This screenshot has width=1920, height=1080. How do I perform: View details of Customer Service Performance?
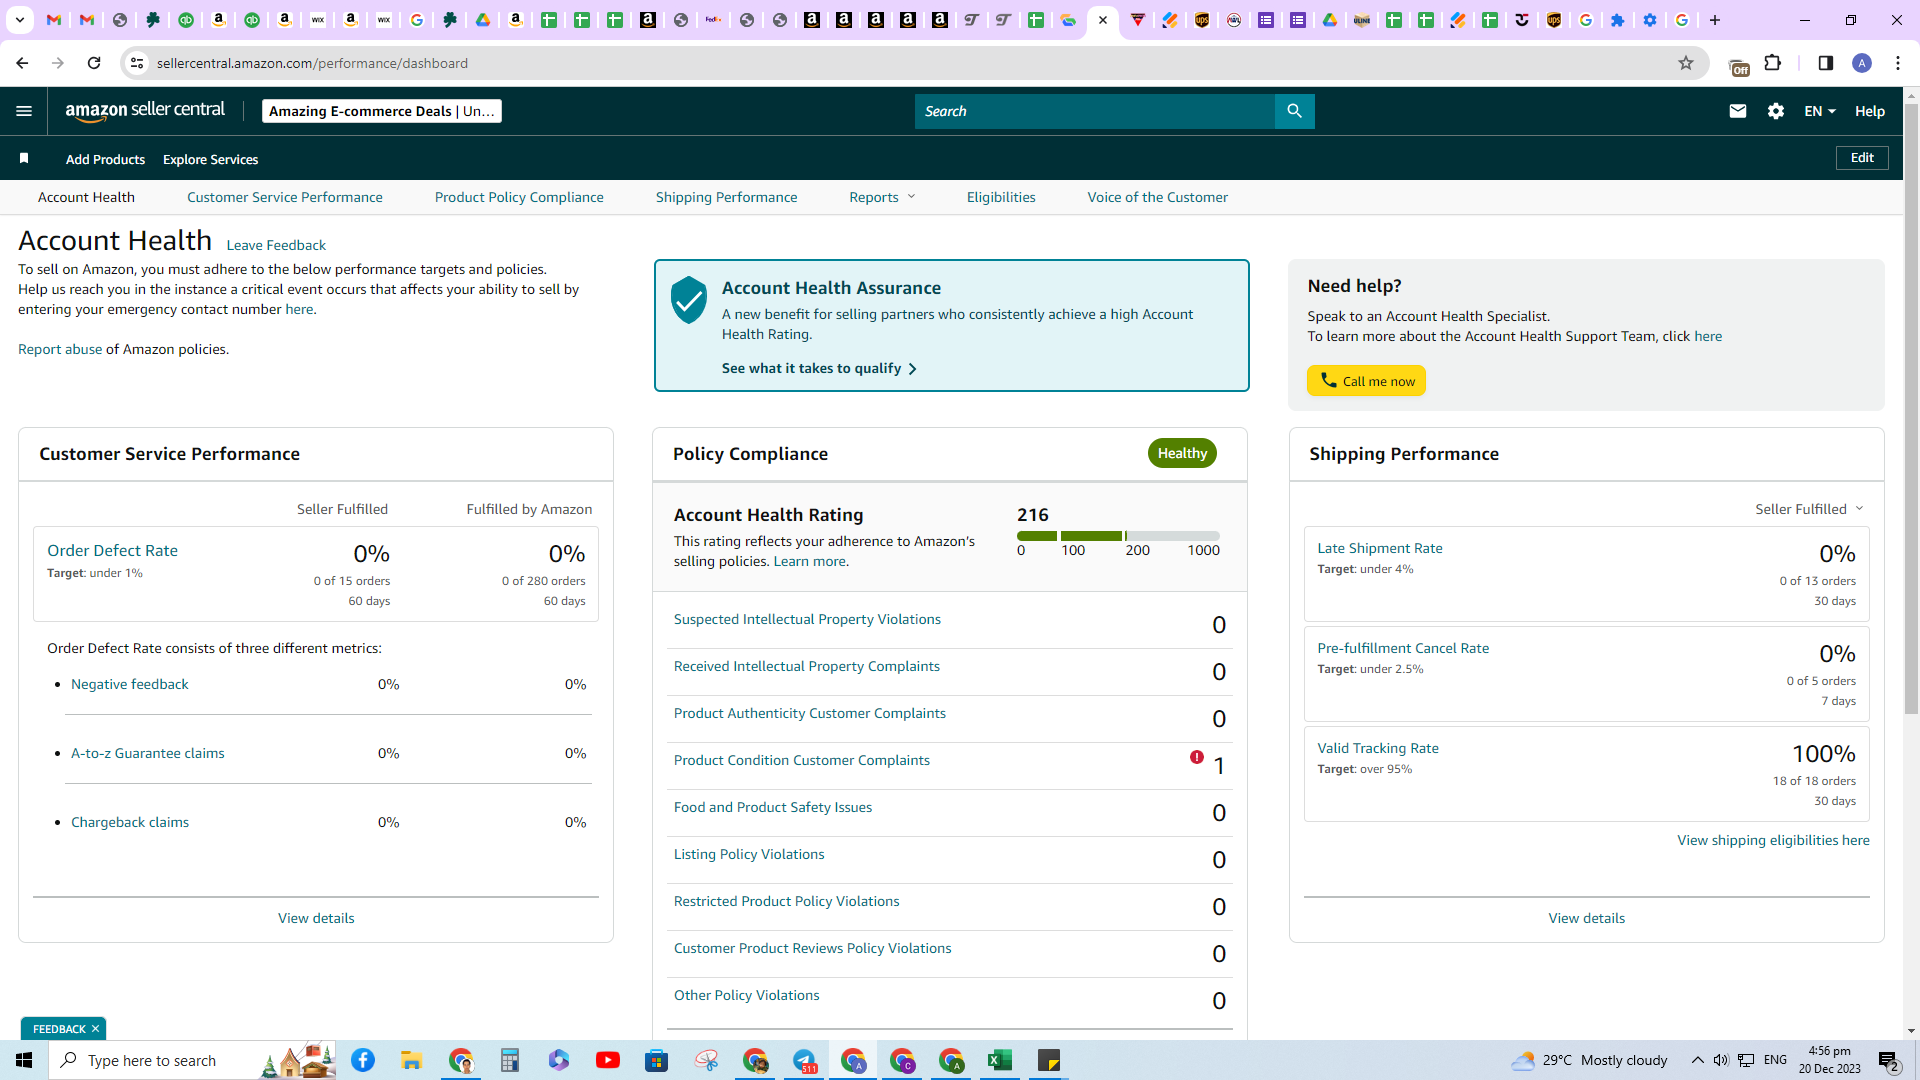click(316, 918)
